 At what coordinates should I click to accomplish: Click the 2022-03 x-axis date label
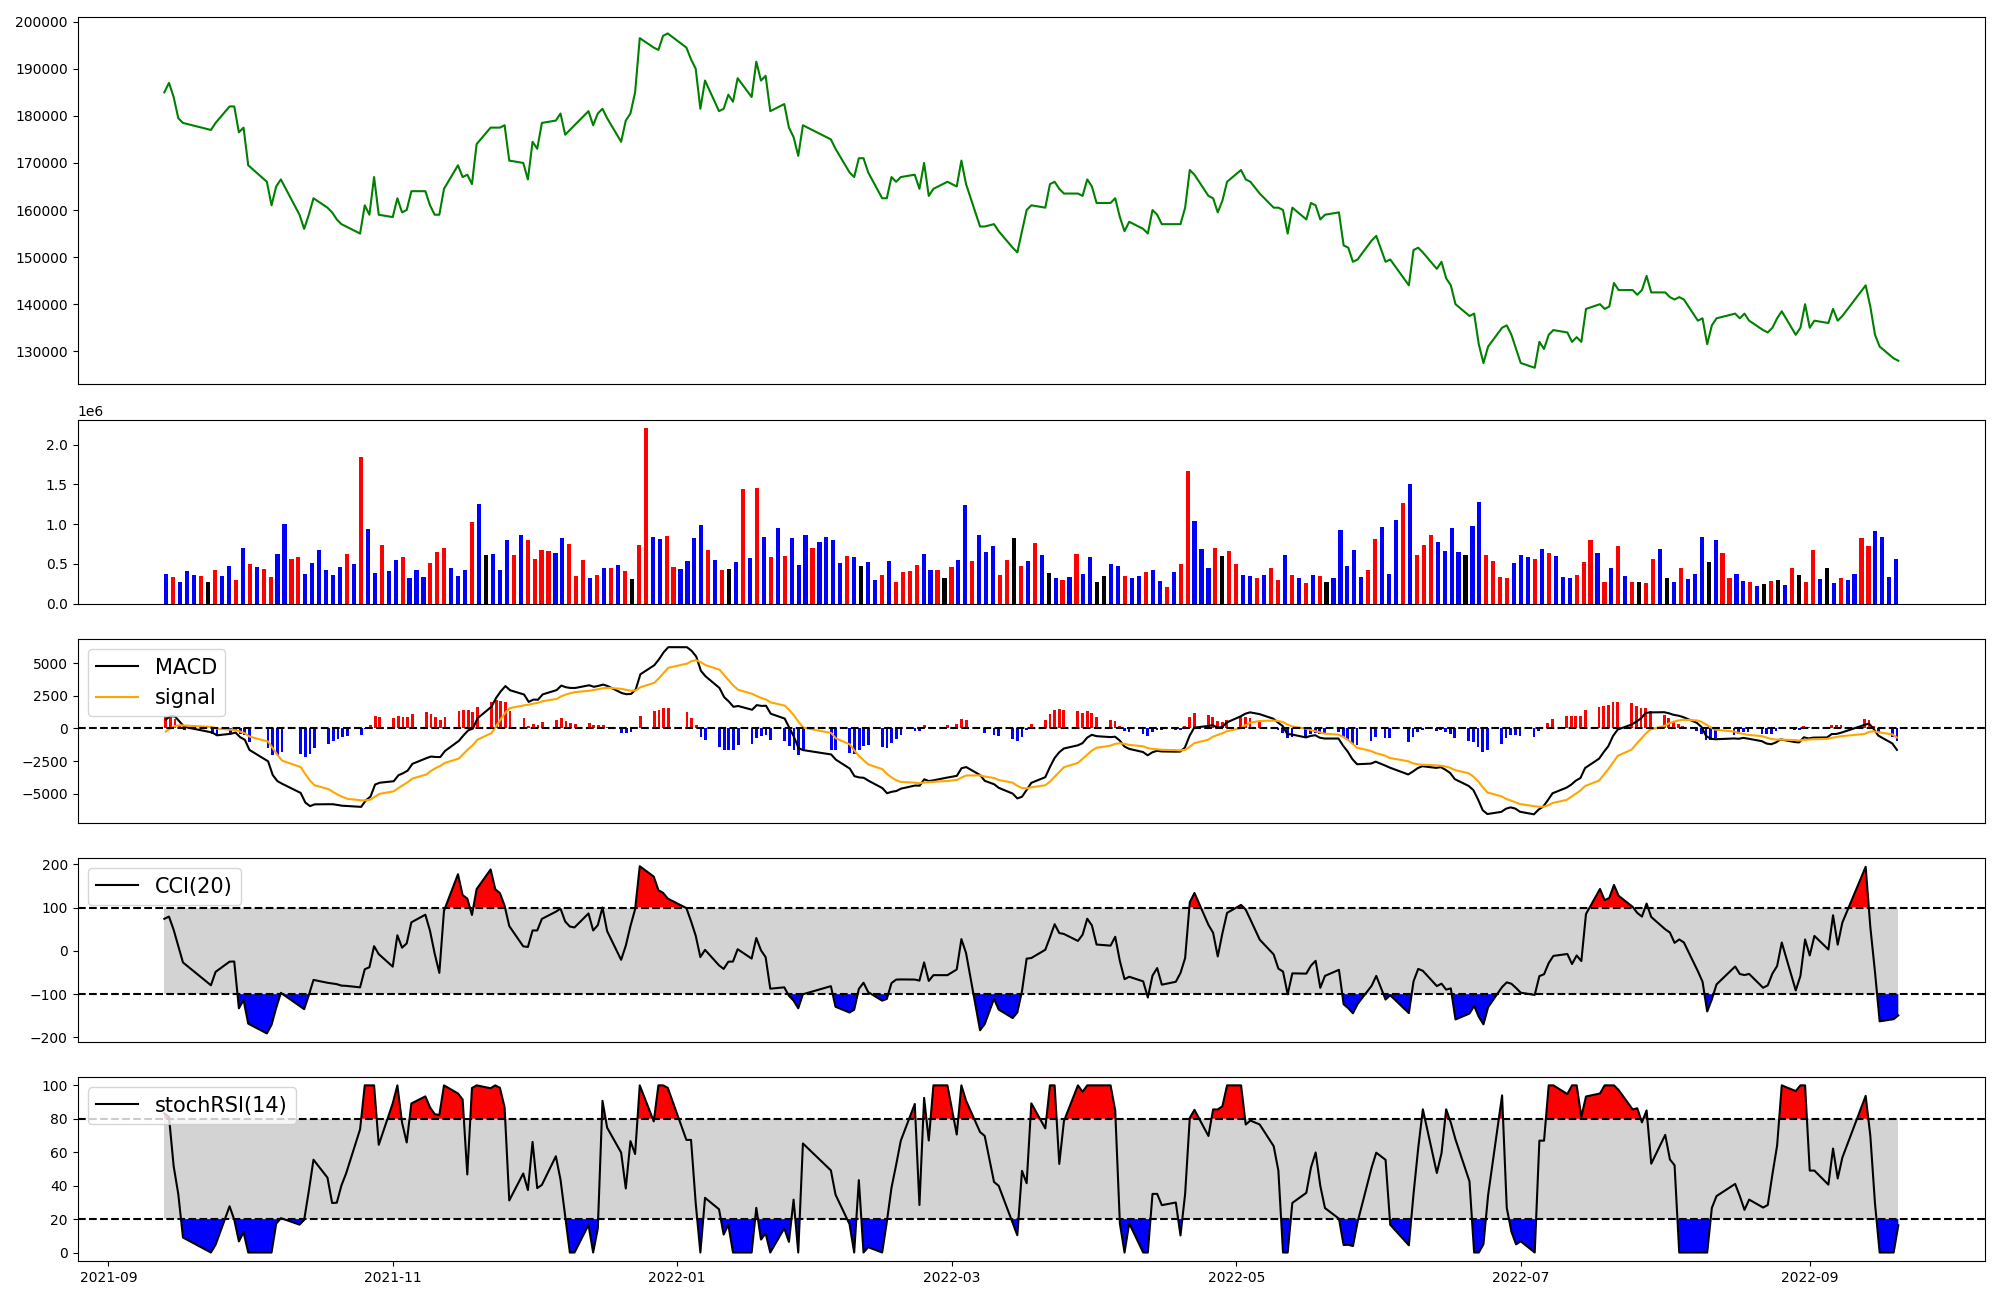click(952, 1277)
